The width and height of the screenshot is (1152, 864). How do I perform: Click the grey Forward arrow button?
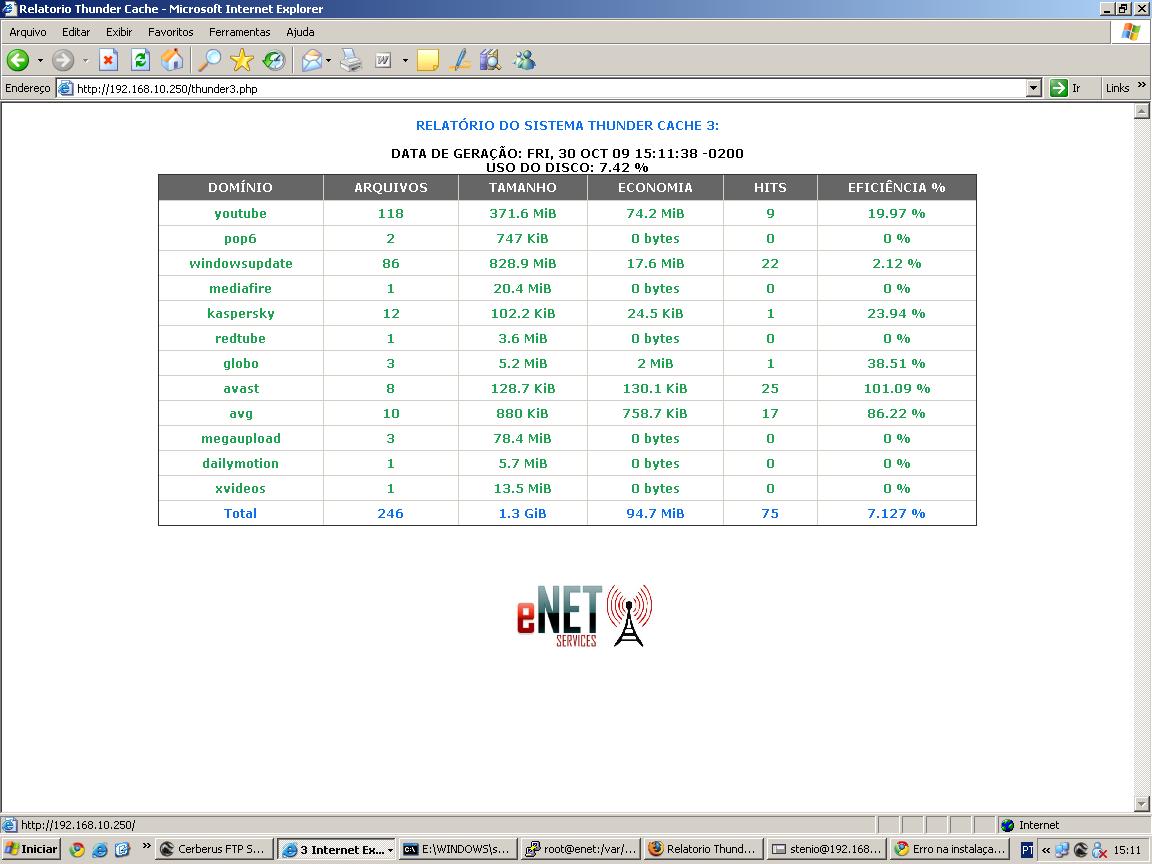[63, 60]
